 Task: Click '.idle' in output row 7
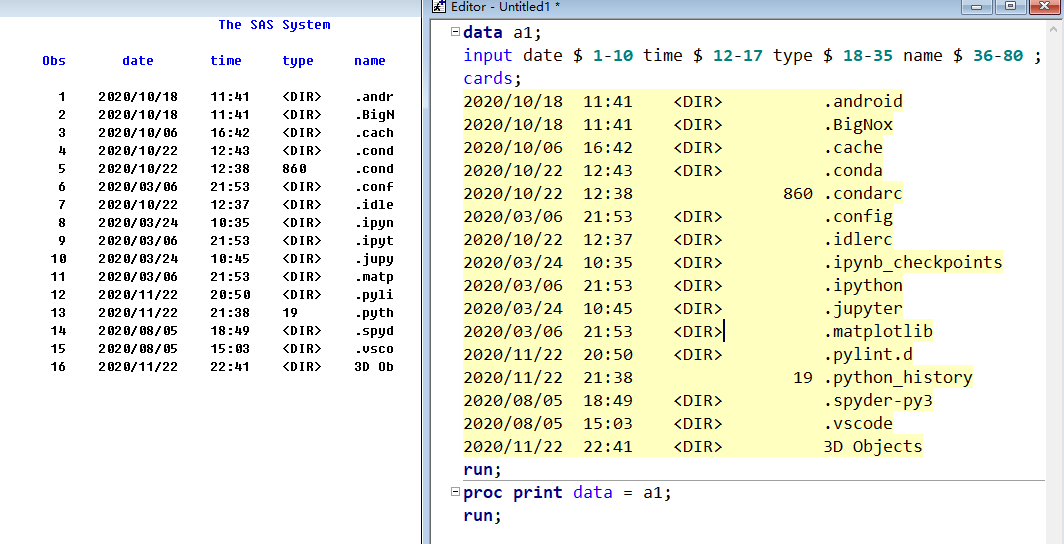(x=374, y=205)
